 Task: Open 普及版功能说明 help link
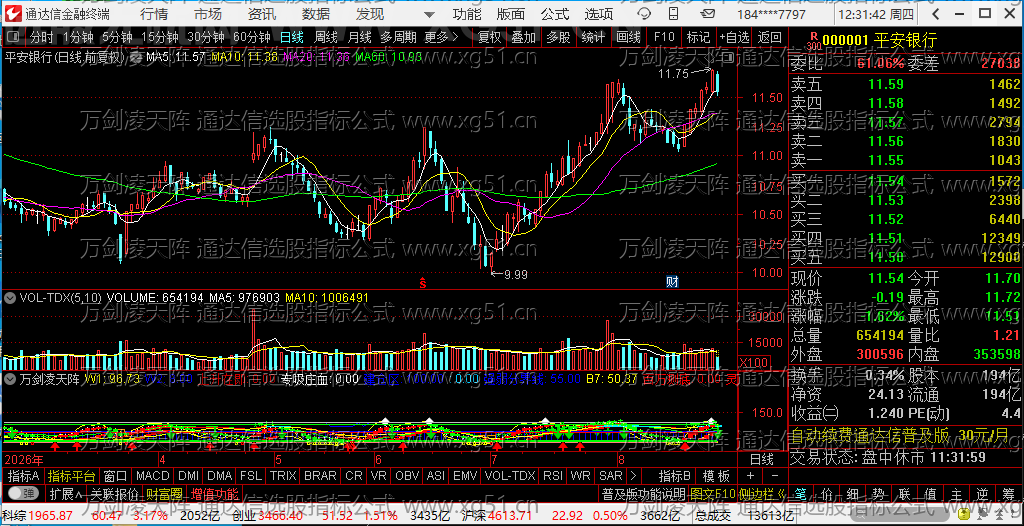click(643, 493)
